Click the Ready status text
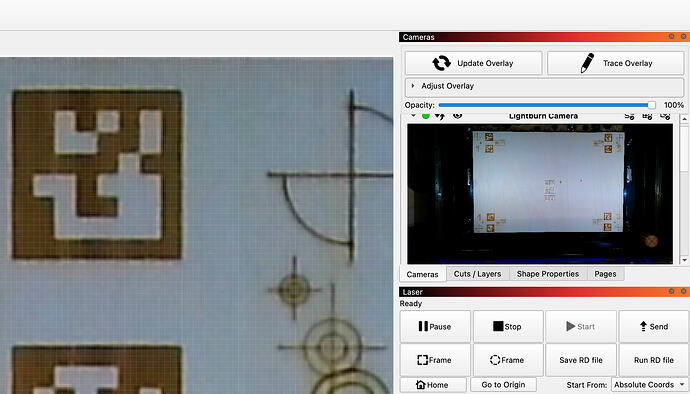Image resolution: width=690 pixels, height=394 pixels. tap(411, 303)
